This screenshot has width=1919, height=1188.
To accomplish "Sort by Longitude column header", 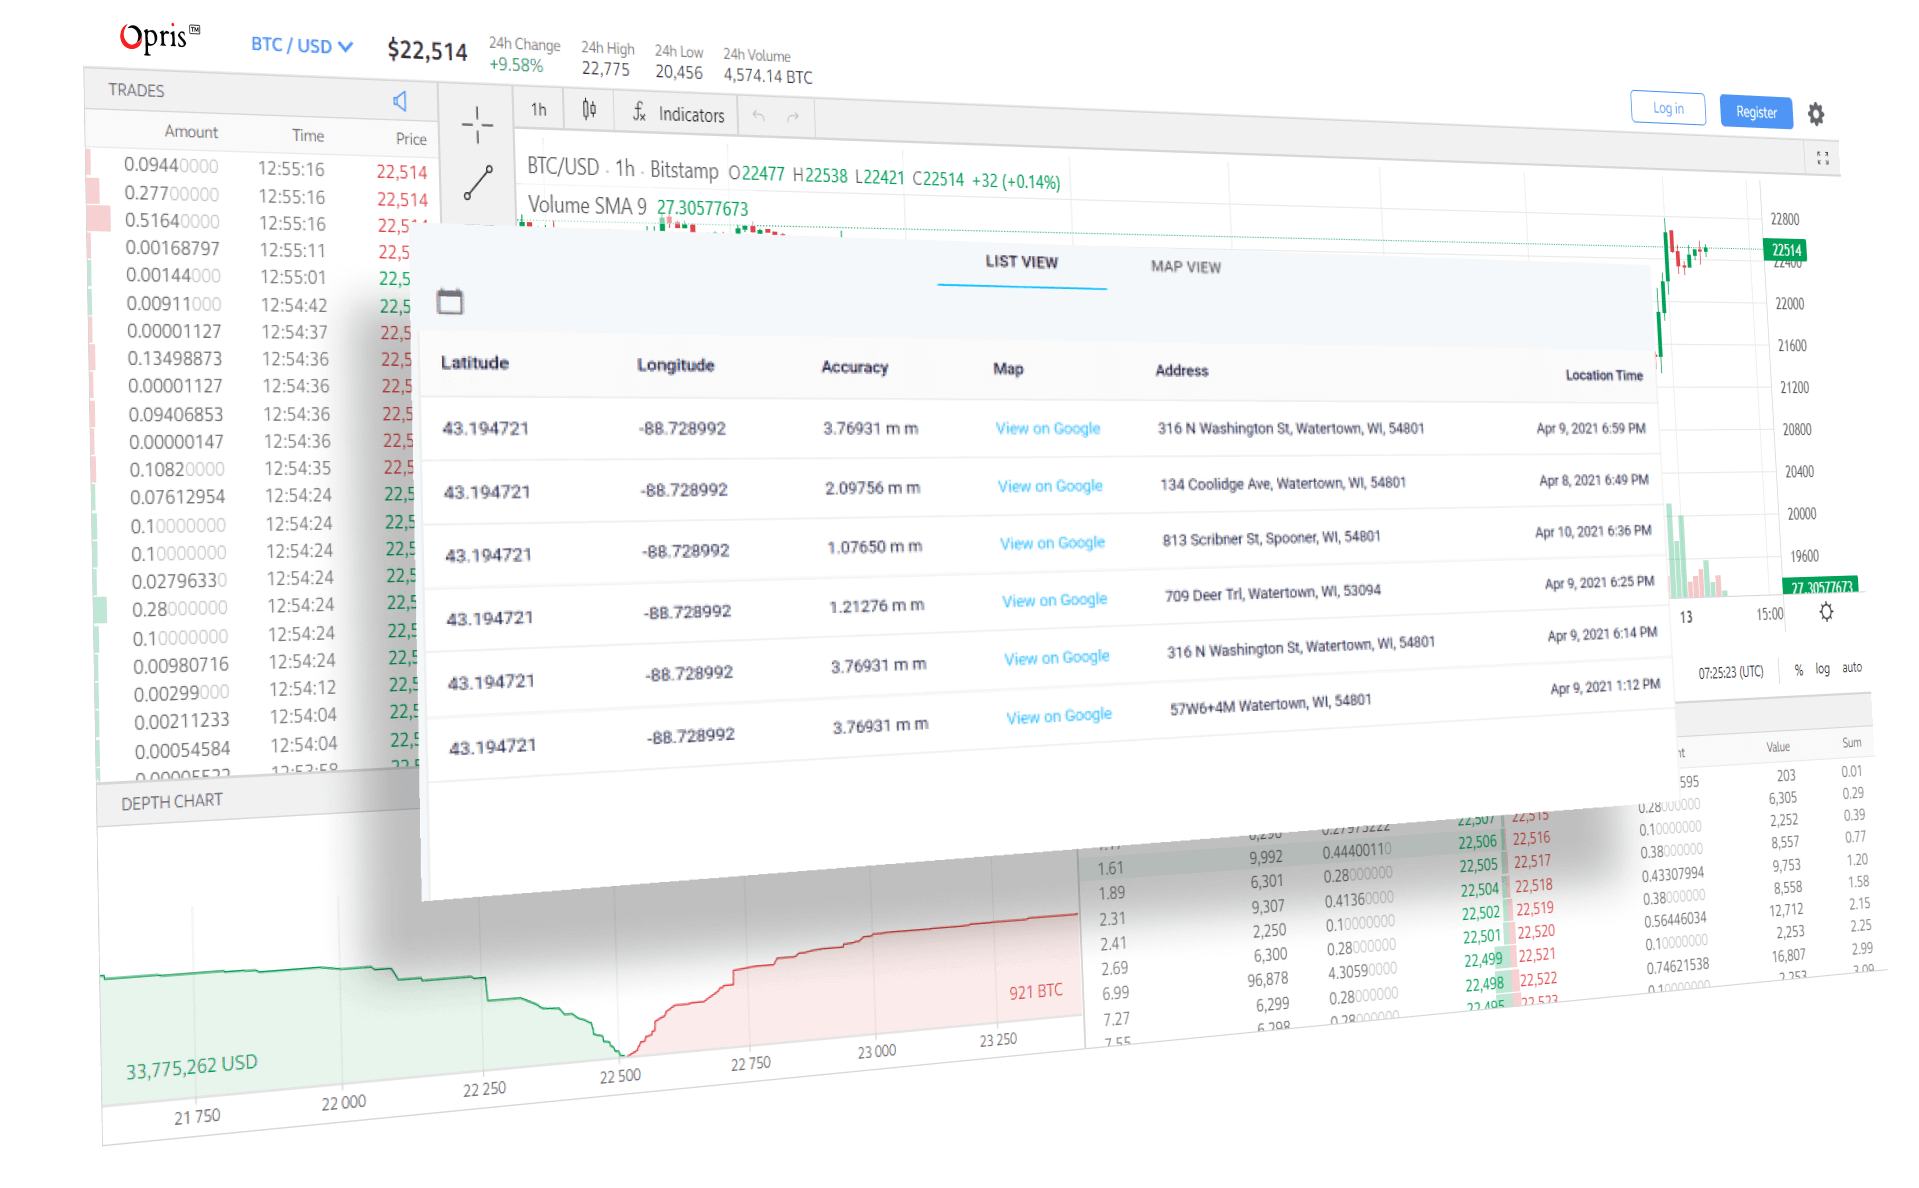I will 675,365.
